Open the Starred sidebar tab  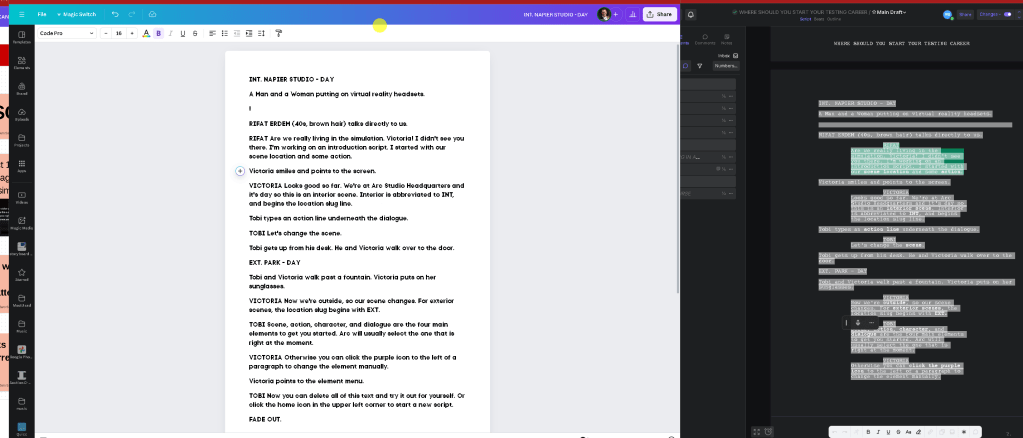(x=22, y=275)
